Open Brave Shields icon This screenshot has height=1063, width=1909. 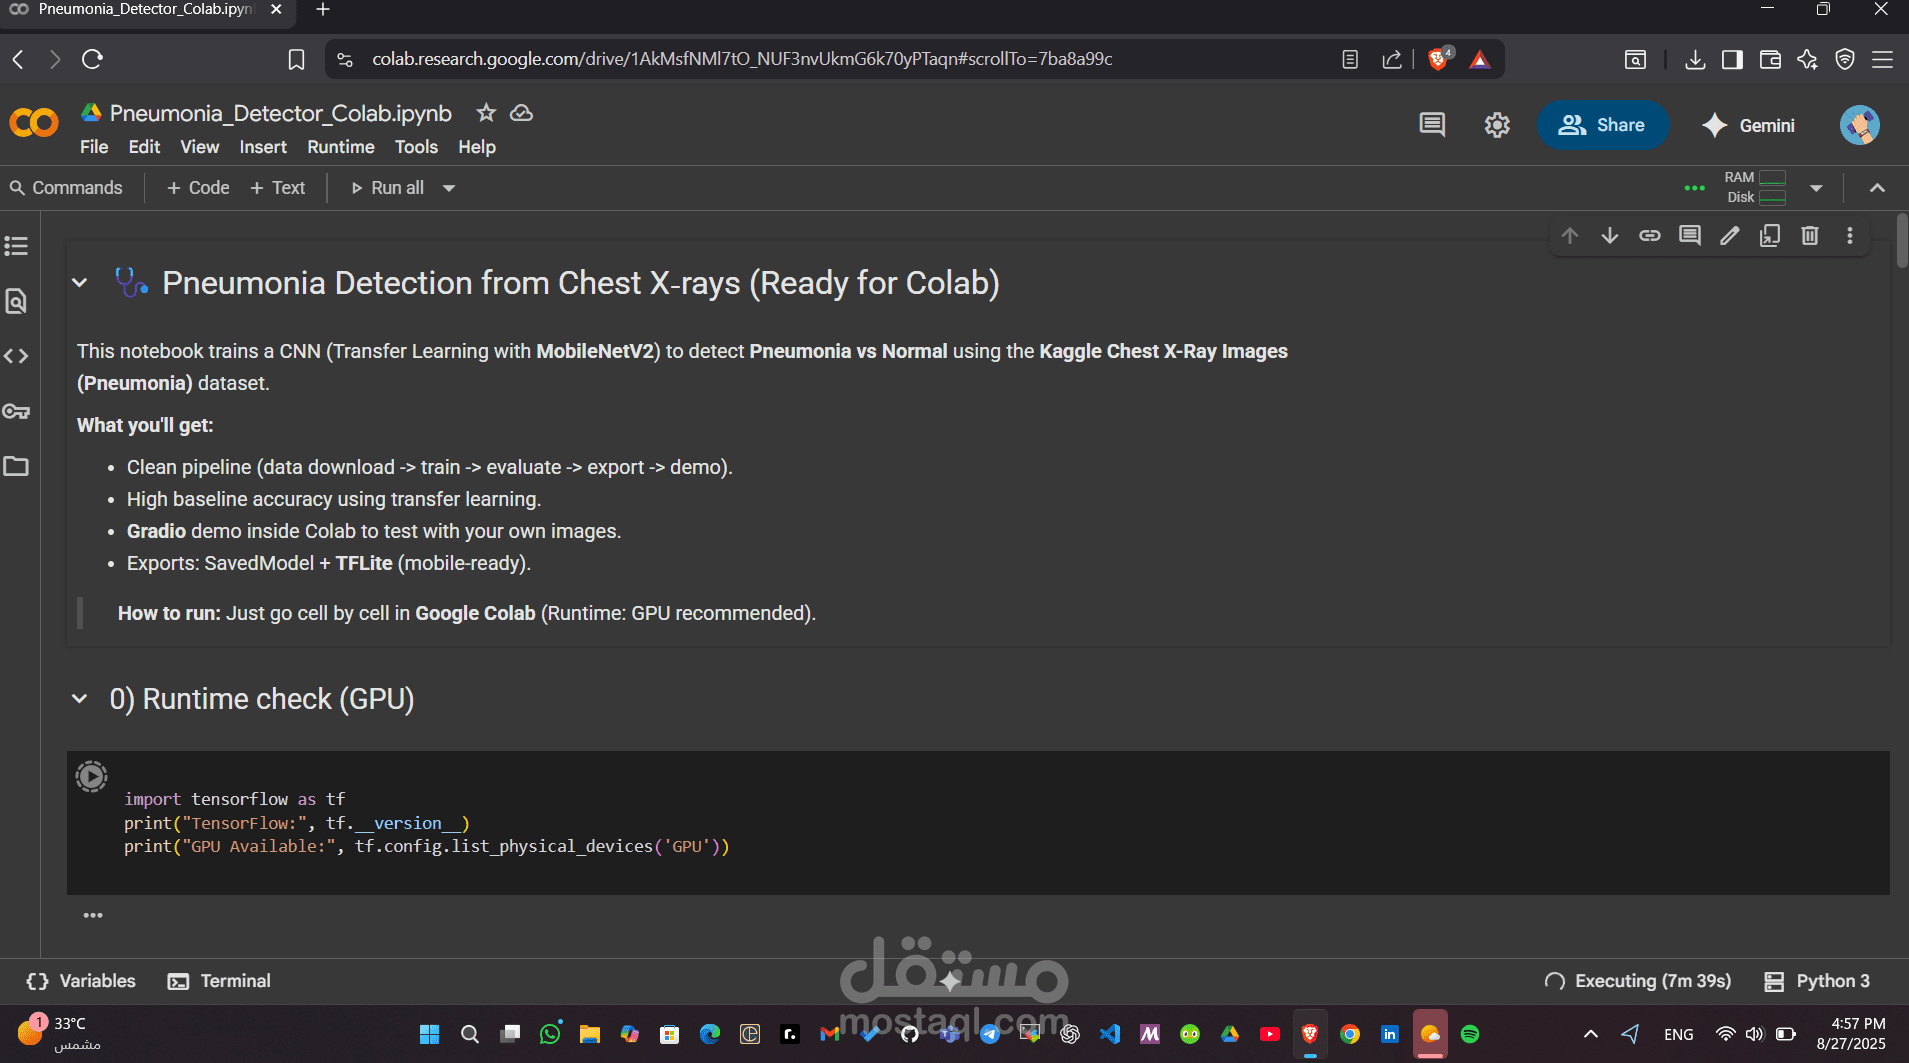point(1439,59)
